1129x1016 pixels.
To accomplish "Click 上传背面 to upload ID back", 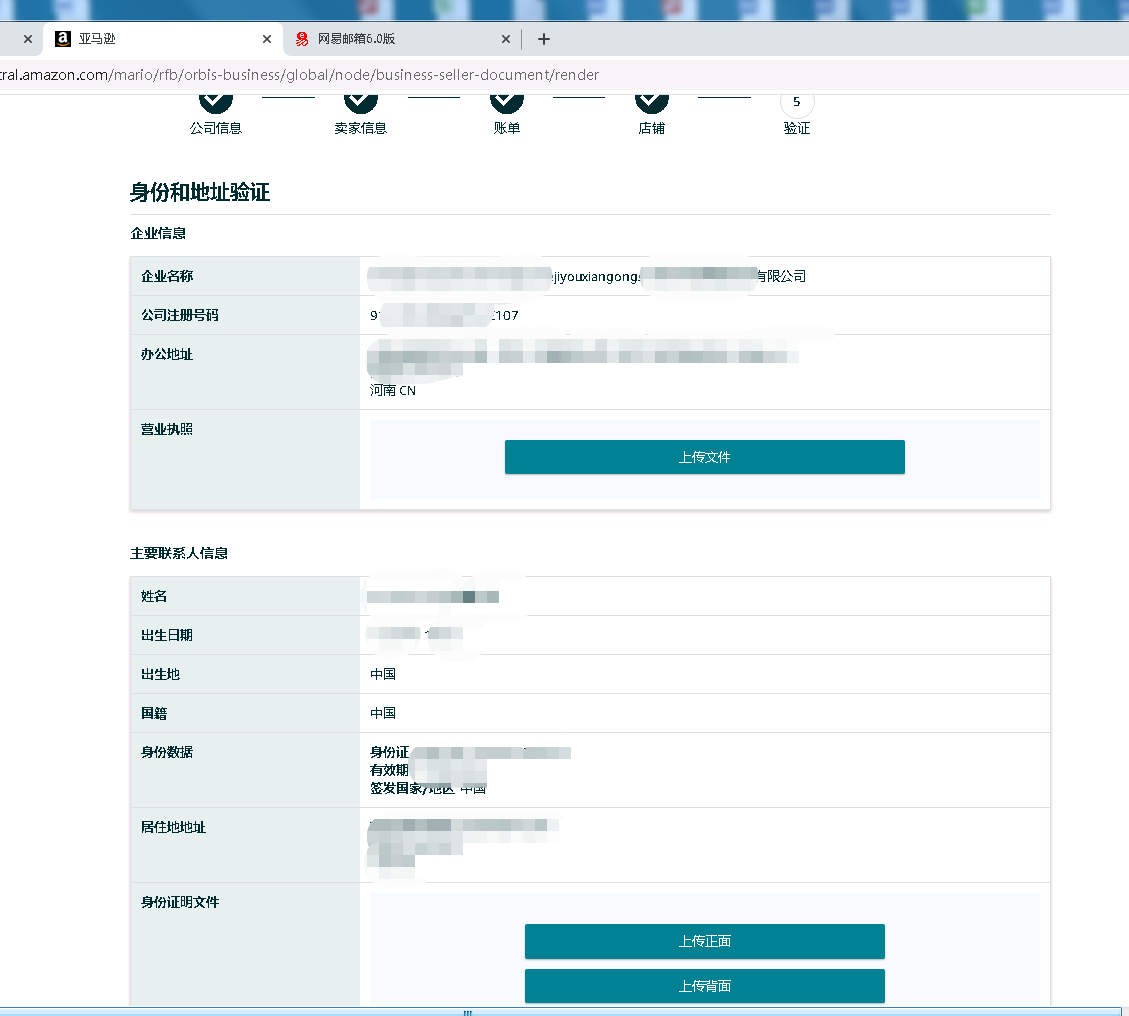I will click(x=704, y=986).
